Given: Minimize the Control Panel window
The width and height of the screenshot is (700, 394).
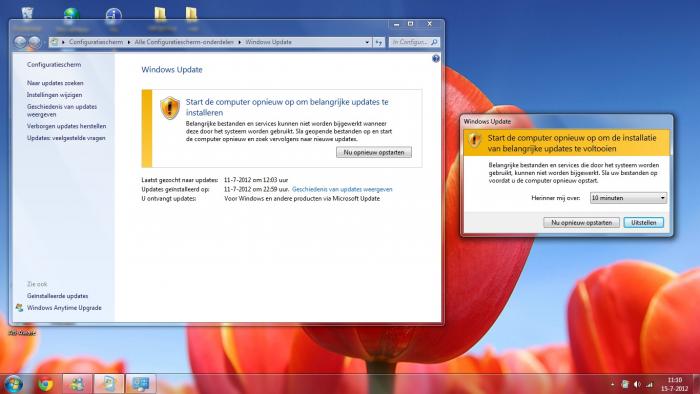Looking at the screenshot, I should [x=396, y=24].
